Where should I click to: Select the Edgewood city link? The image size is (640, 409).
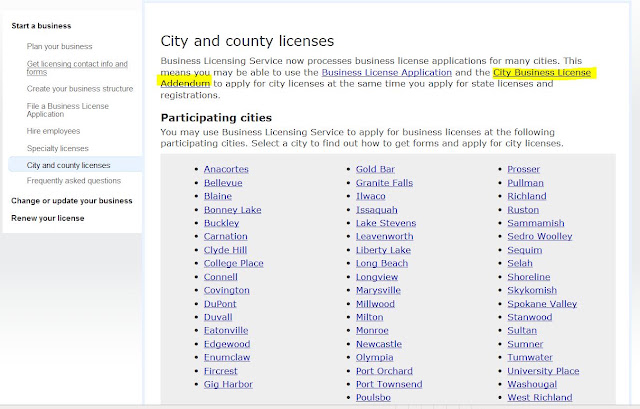coord(227,345)
